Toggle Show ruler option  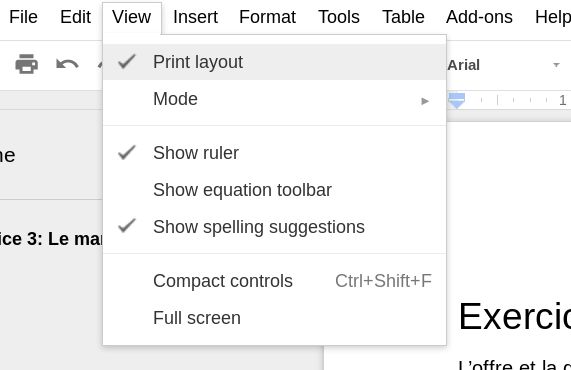pos(275,153)
